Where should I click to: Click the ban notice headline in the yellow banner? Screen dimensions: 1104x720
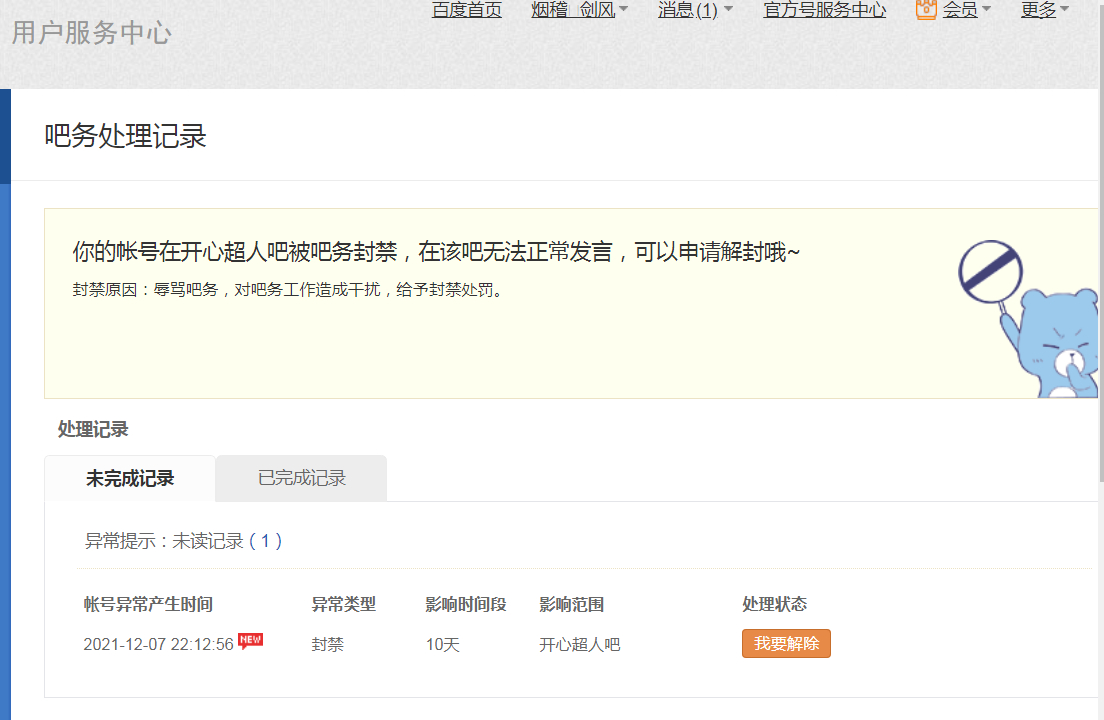[437, 251]
